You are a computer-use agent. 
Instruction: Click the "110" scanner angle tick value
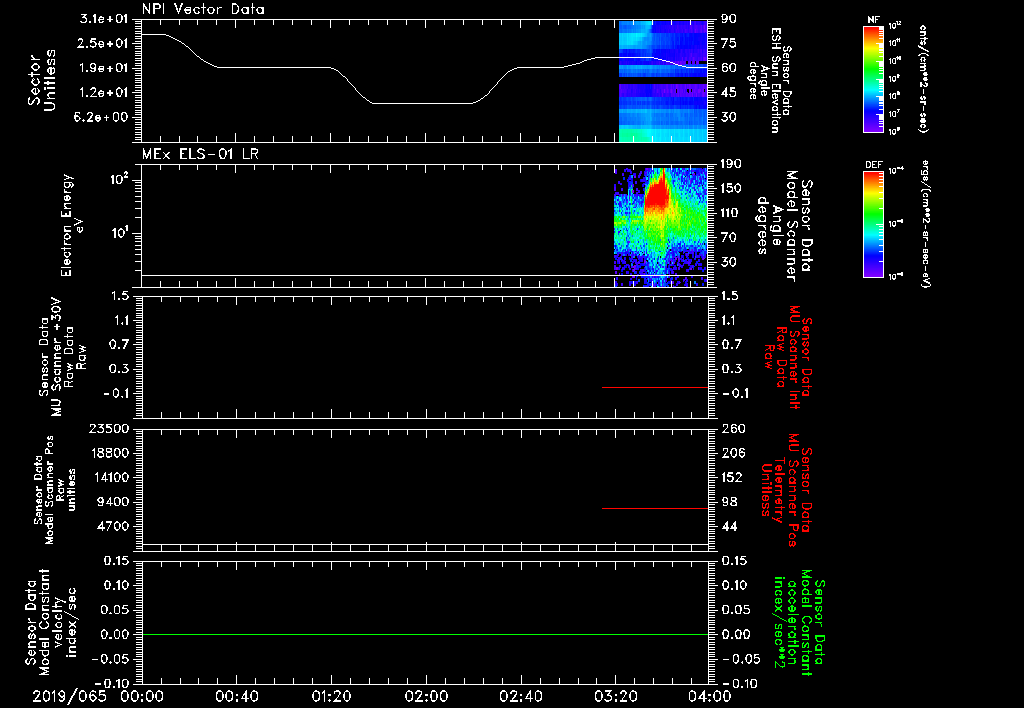(731, 213)
